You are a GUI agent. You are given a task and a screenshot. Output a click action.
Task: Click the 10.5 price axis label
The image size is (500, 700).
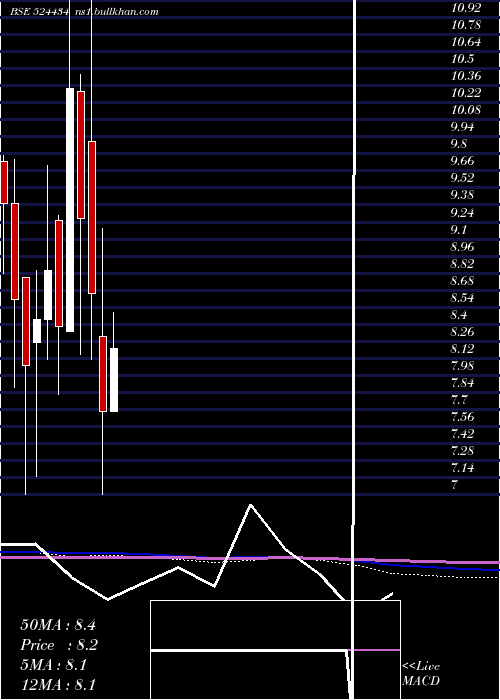pyautogui.click(x=462, y=59)
